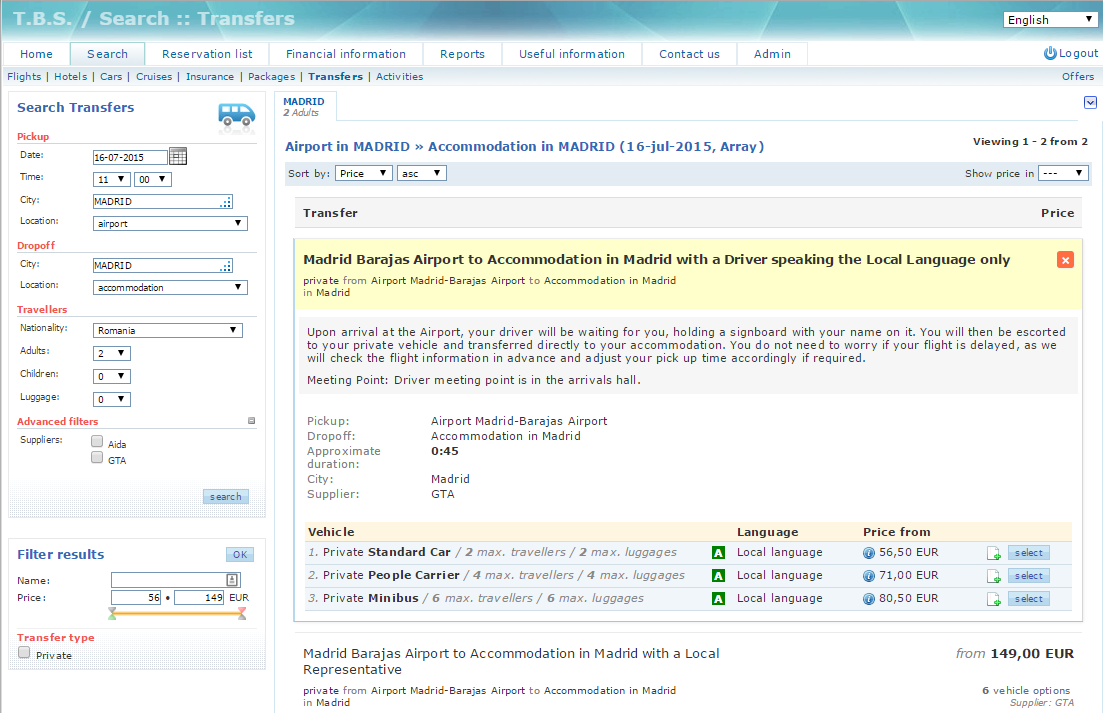Click the dropoff city lookup icon
This screenshot has width=1103, height=713.
[x=226, y=266]
